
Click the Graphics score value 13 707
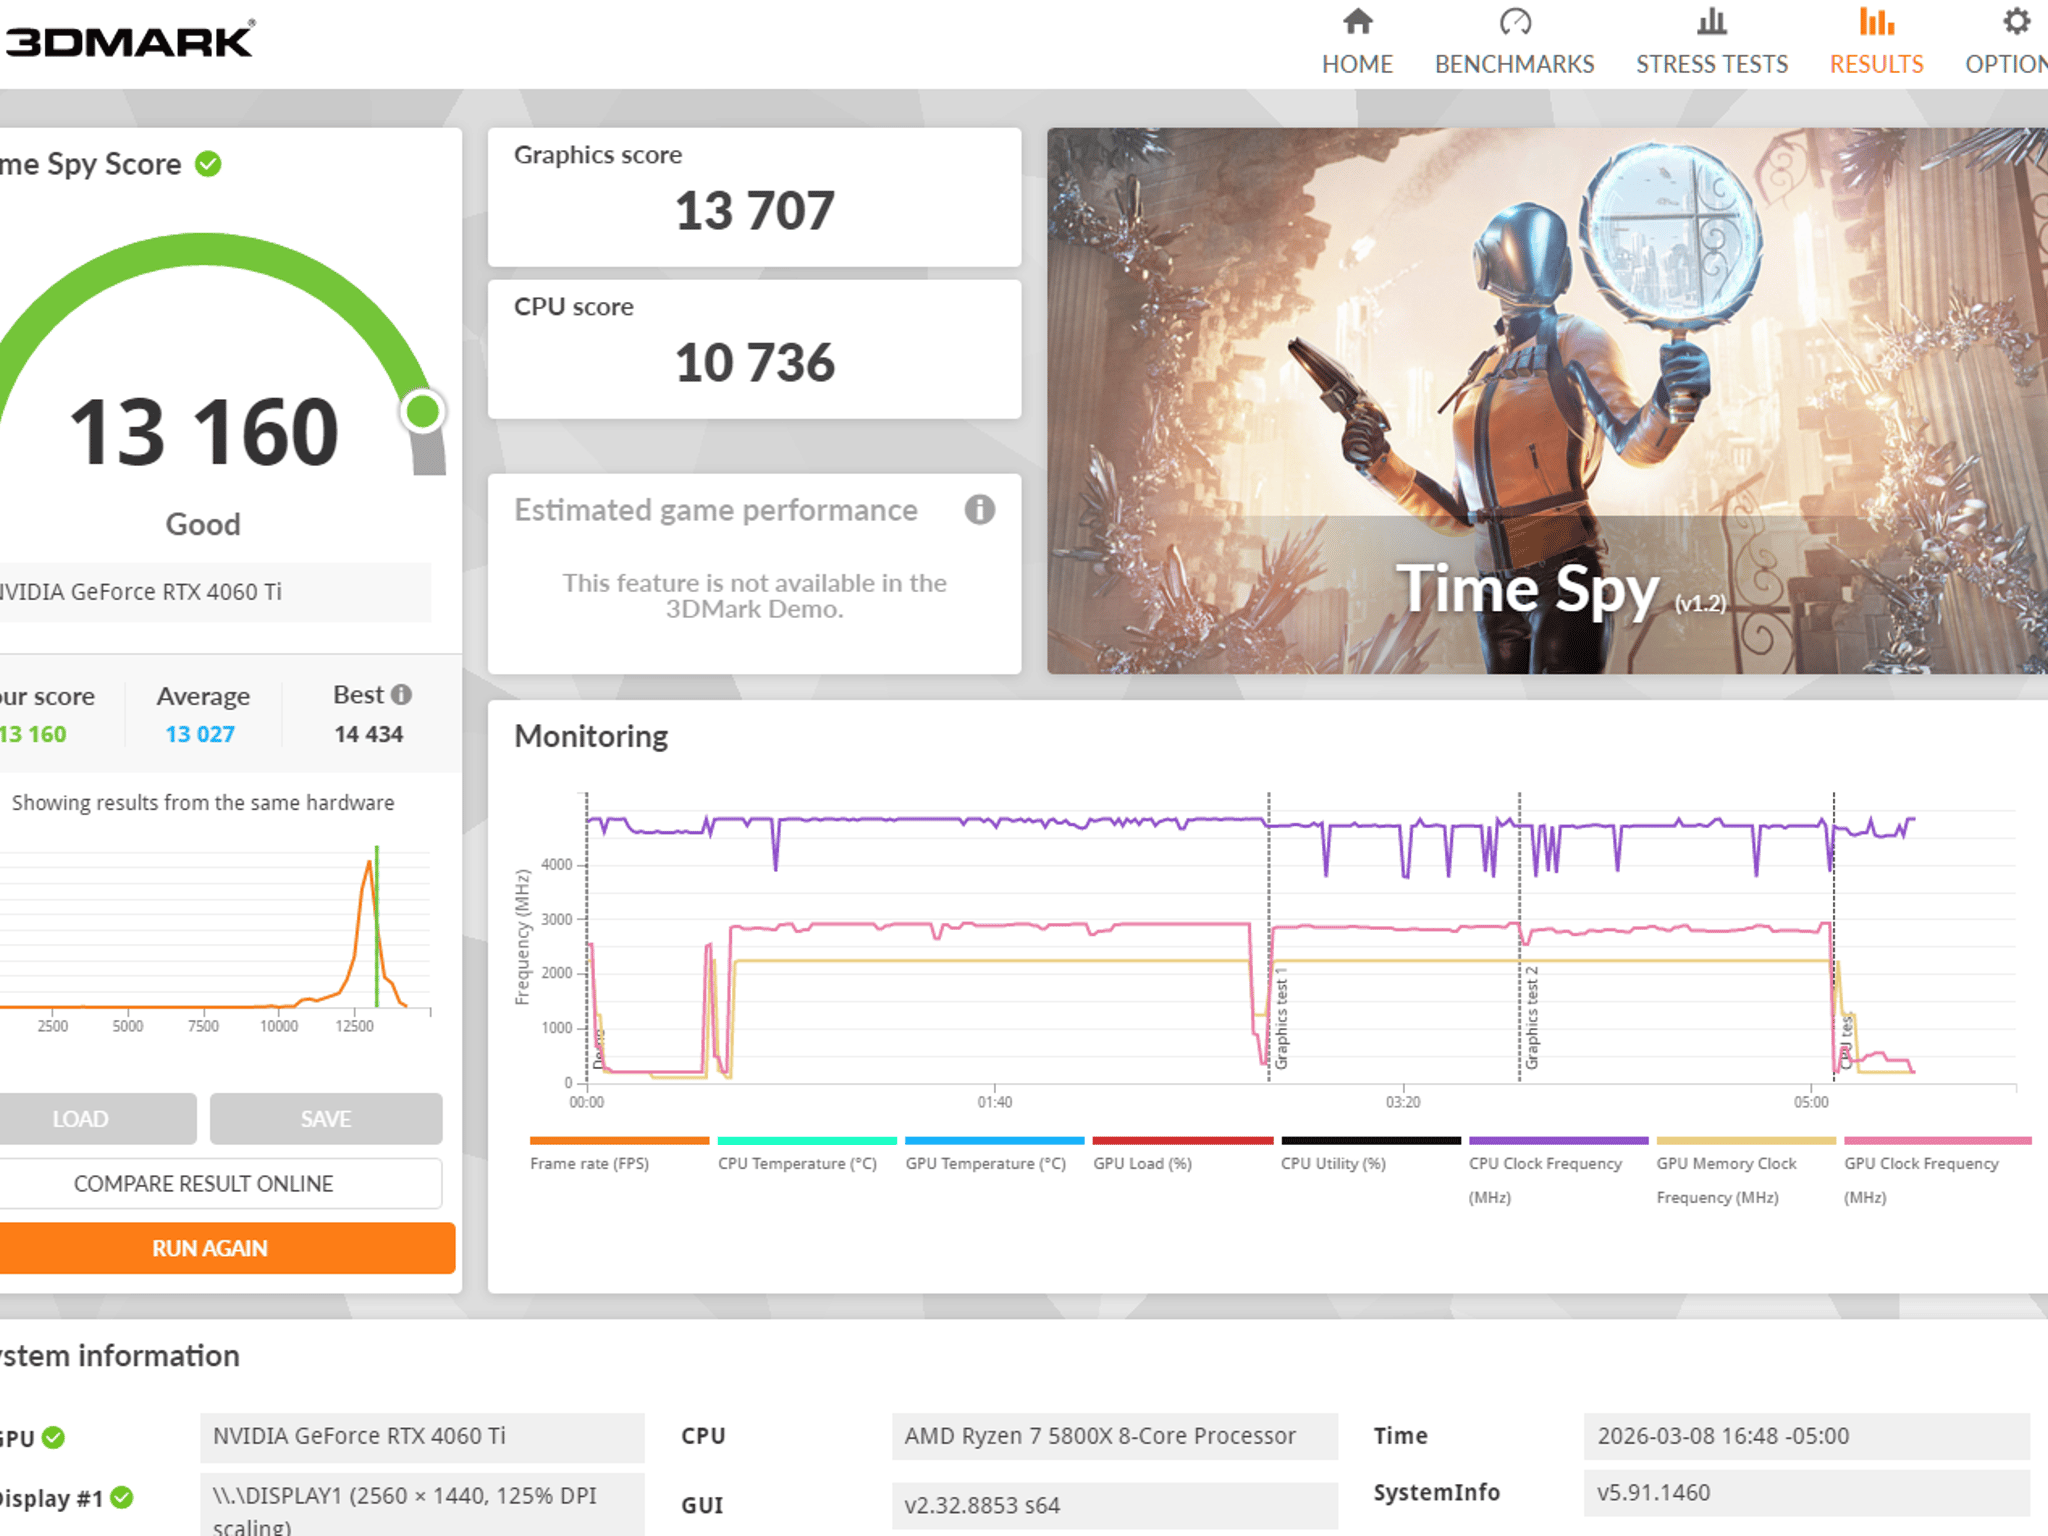pos(755,211)
